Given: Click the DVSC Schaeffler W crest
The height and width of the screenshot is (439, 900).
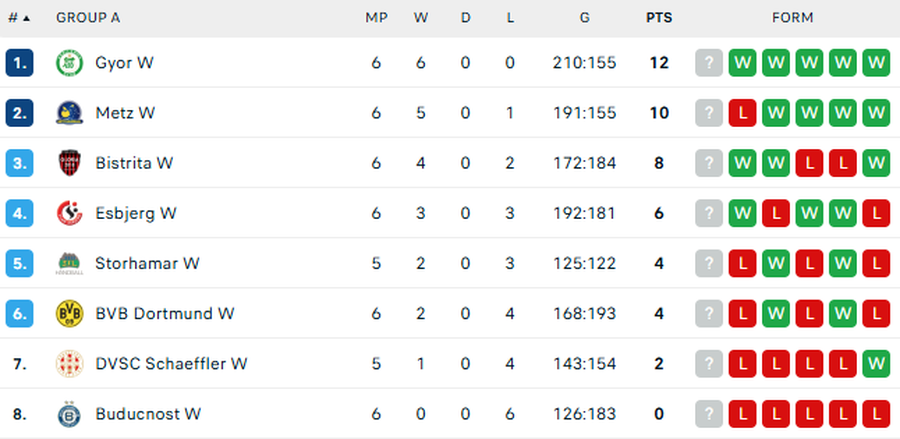Looking at the screenshot, I should click(68, 363).
